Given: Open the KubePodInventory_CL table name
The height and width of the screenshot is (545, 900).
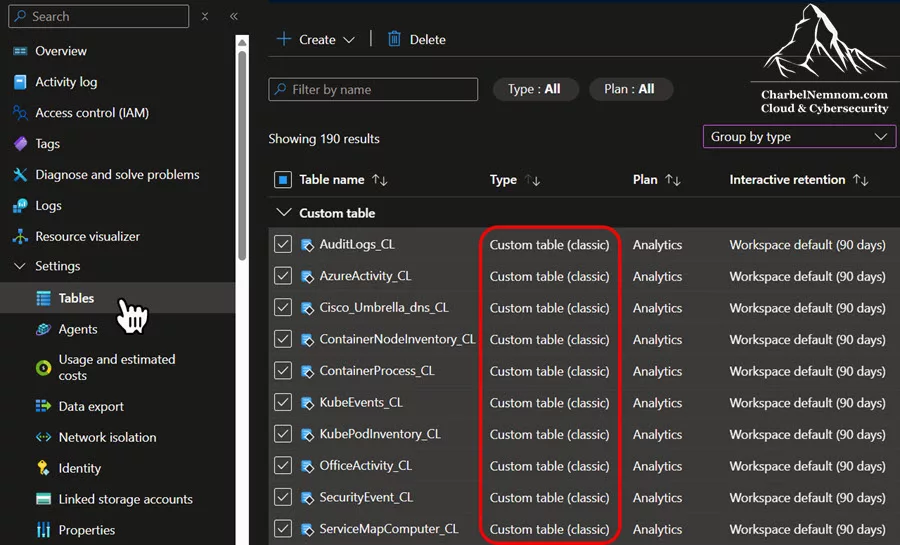Looking at the screenshot, I should click(380, 434).
